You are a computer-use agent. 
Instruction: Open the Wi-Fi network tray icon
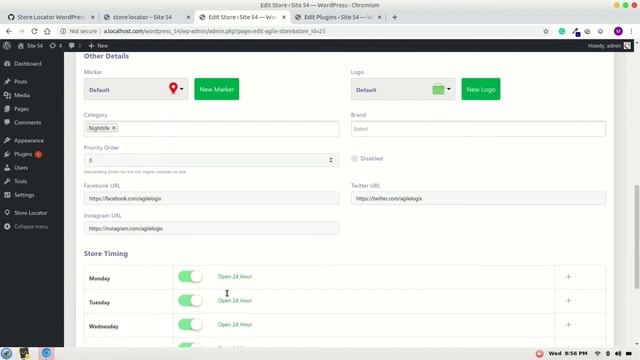pos(597,353)
